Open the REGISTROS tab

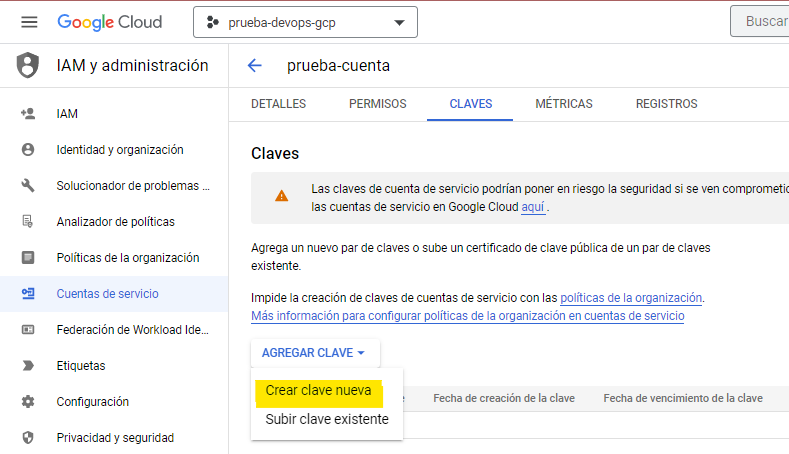click(x=666, y=104)
